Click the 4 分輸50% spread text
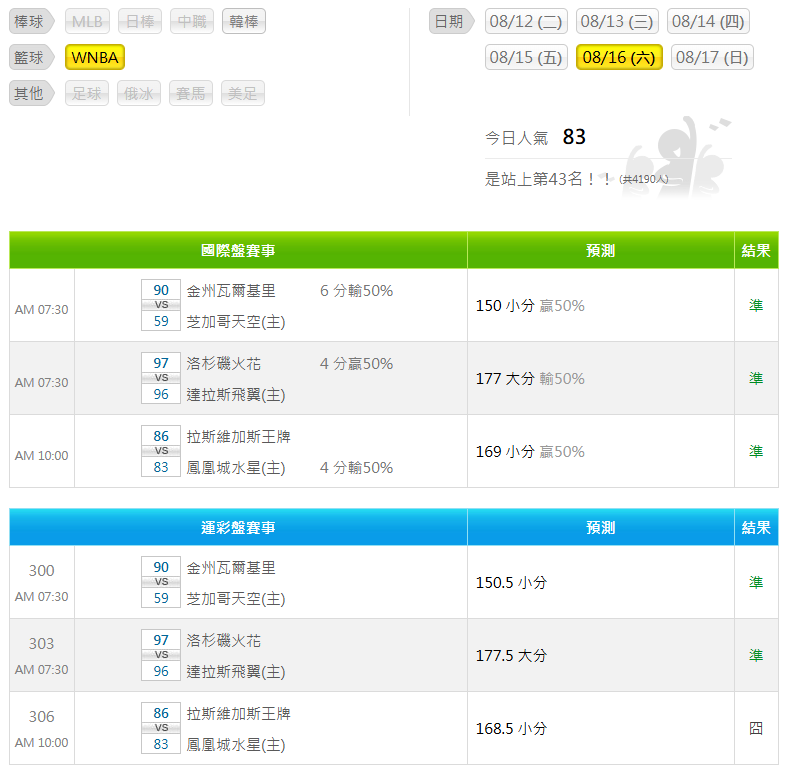This screenshot has height=769, width=786. [356, 468]
